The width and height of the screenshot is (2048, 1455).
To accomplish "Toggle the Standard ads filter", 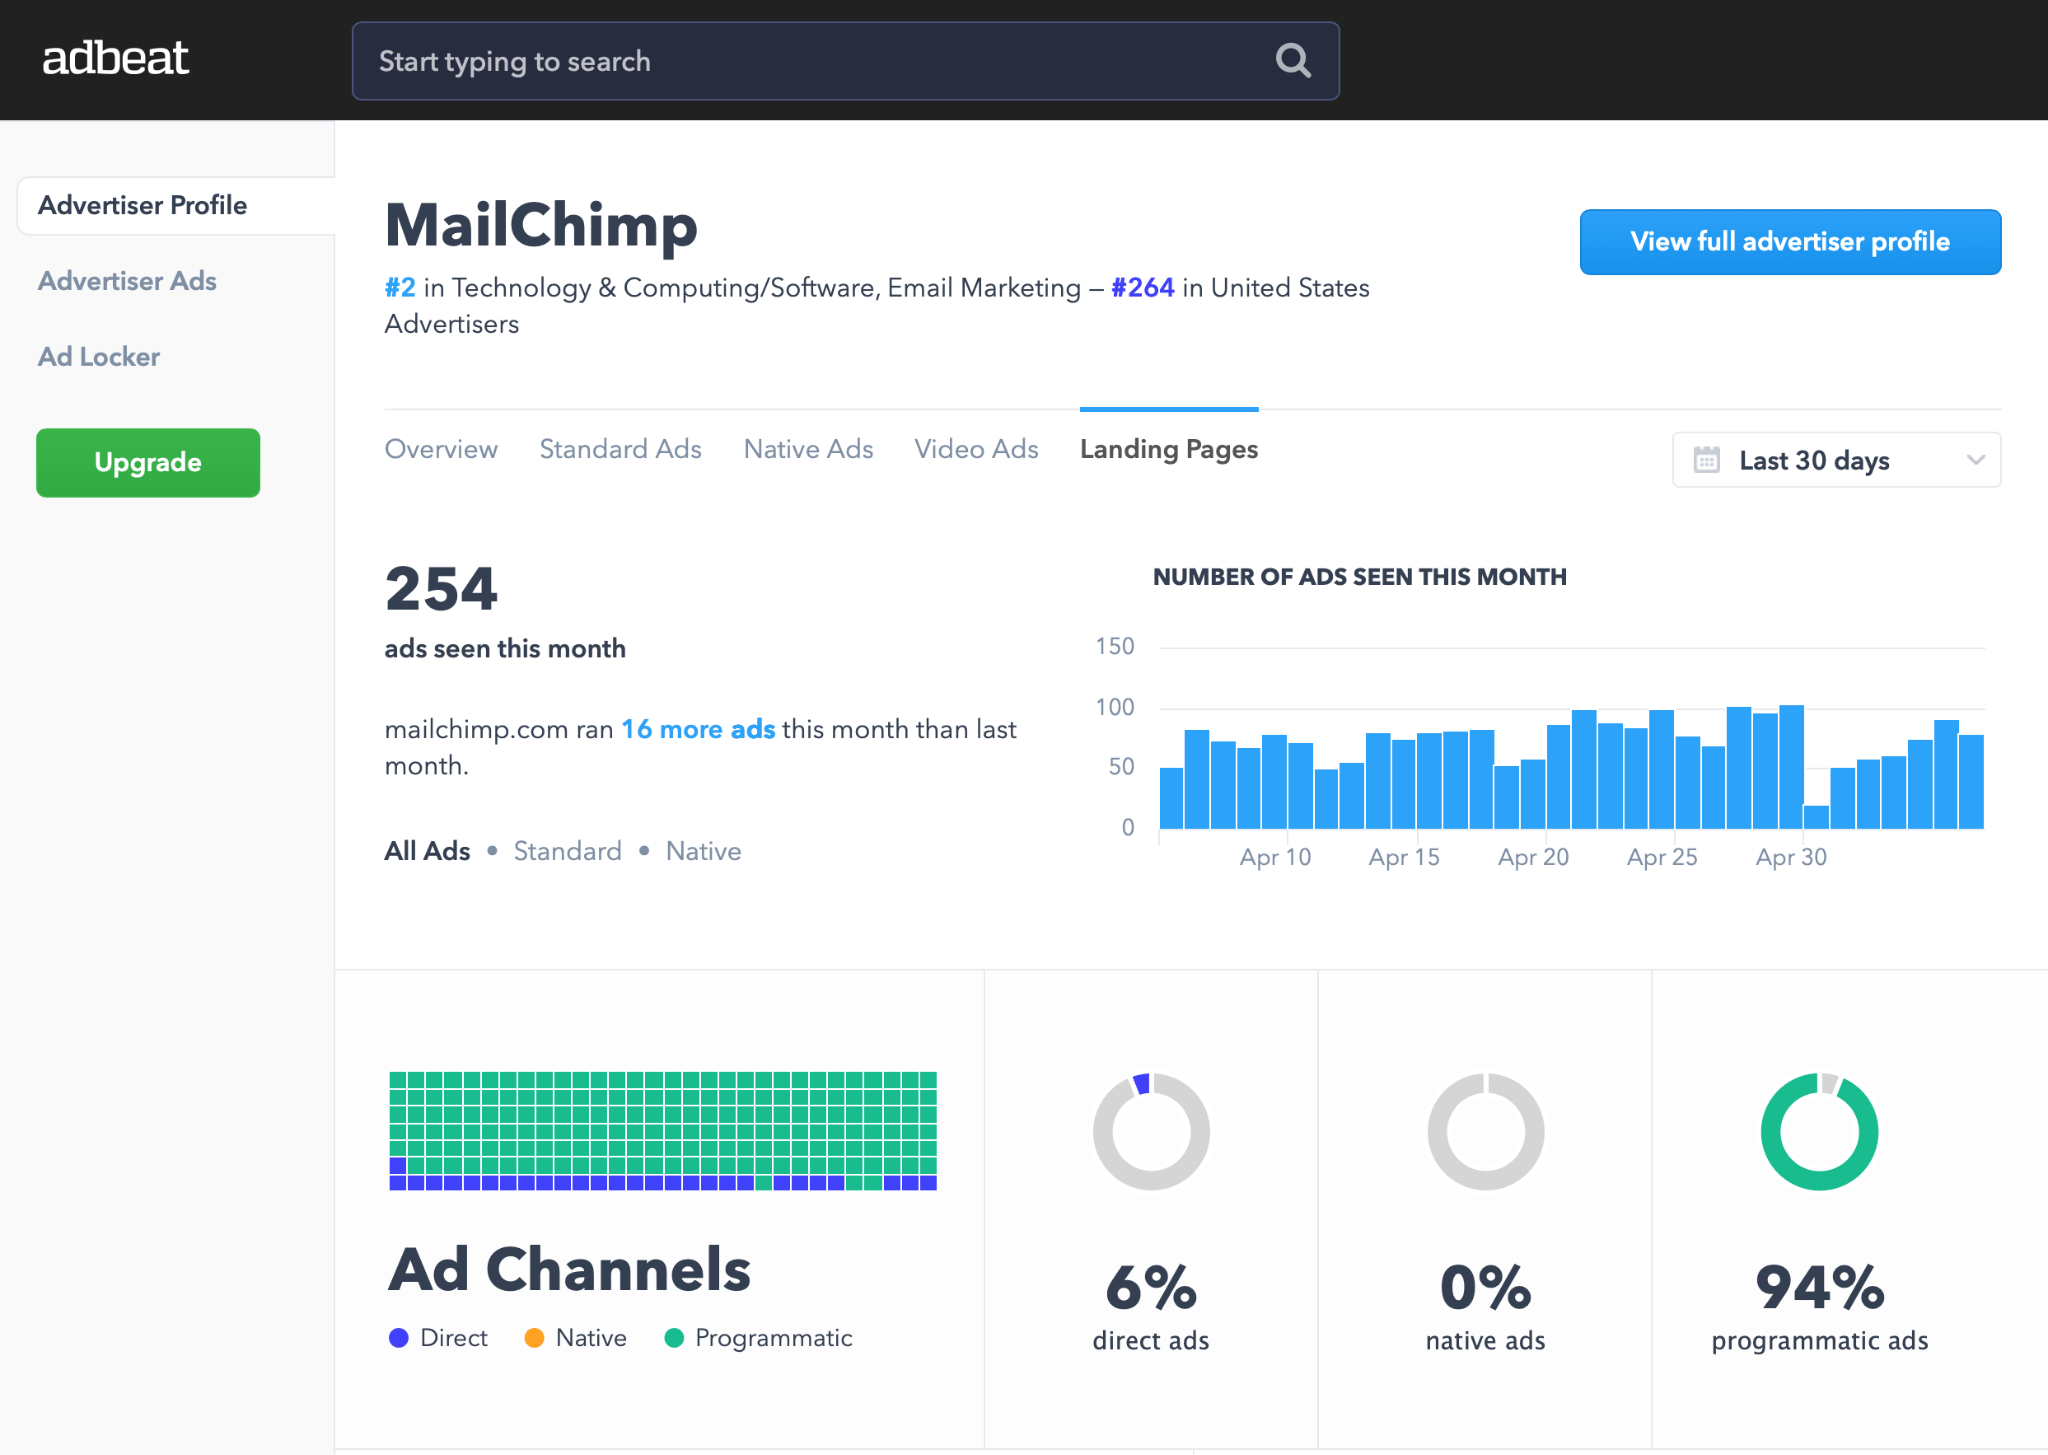I will (x=567, y=850).
